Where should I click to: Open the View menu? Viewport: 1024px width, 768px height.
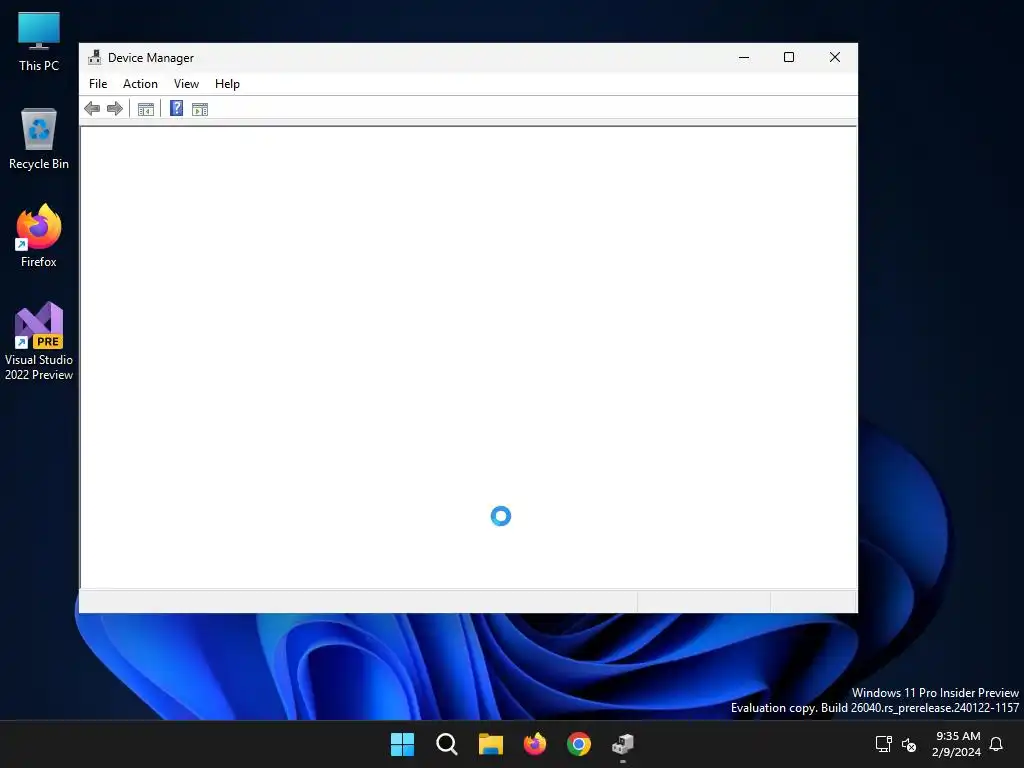coord(186,84)
